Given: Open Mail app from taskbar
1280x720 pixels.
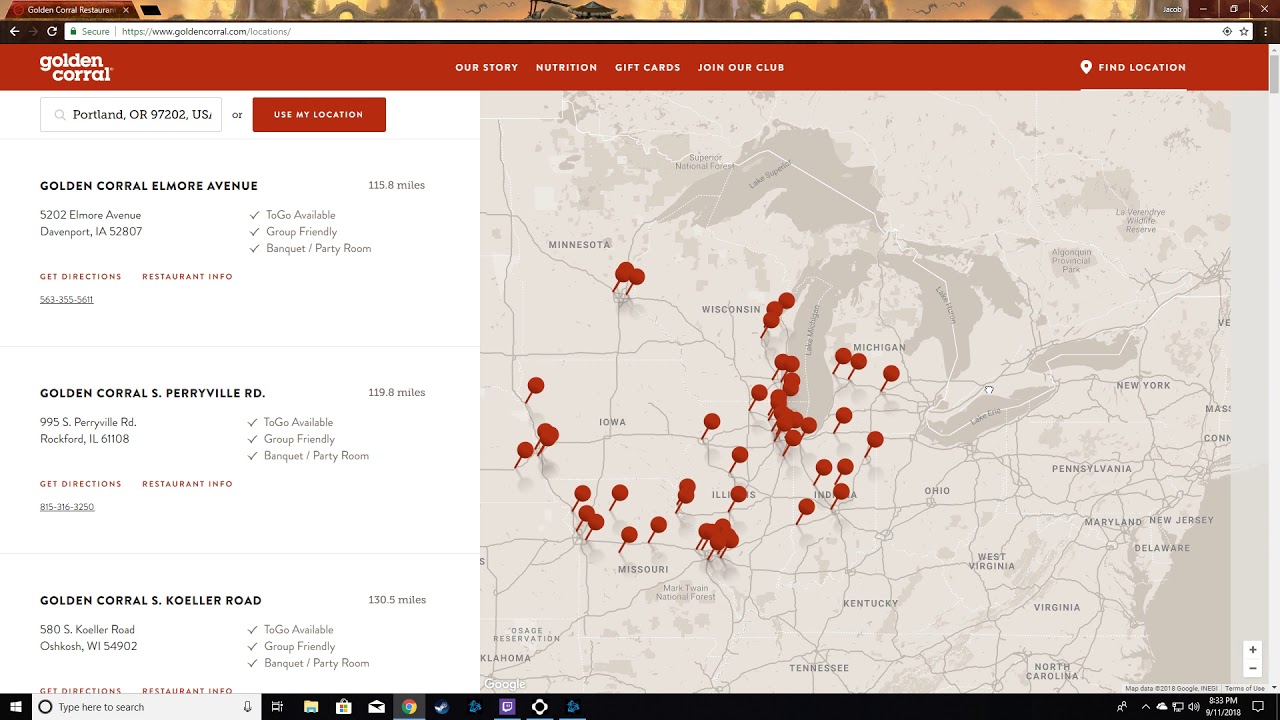Looking at the screenshot, I should click(x=377, y=707).
